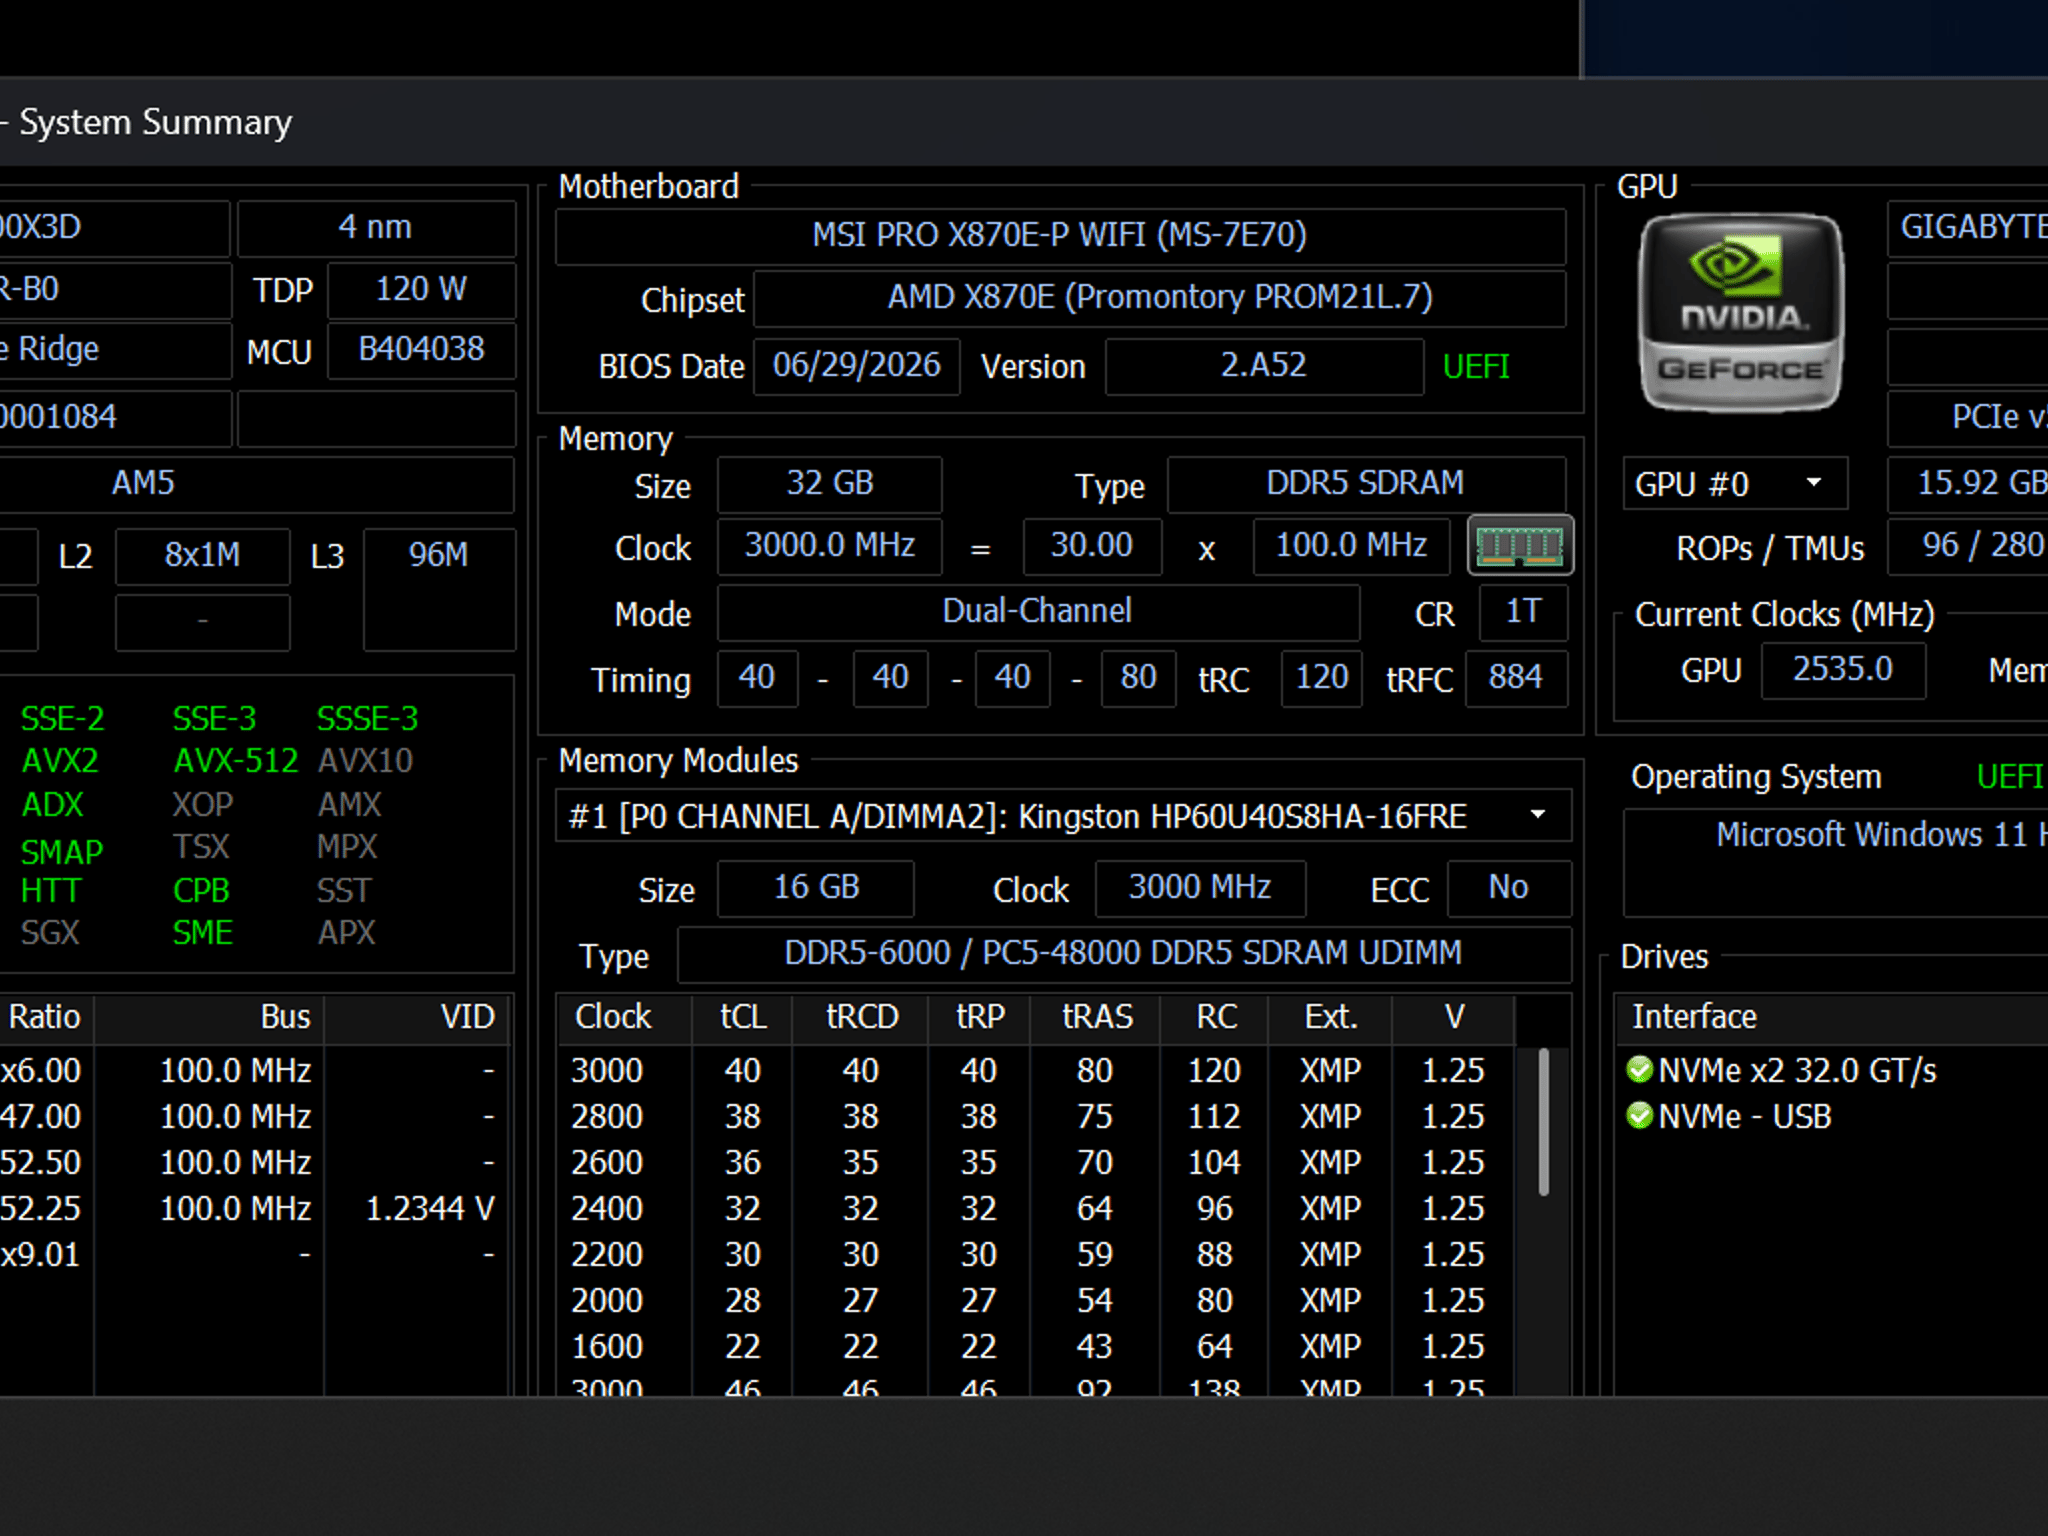Click the Ratio column header

tap(45, 1017)
